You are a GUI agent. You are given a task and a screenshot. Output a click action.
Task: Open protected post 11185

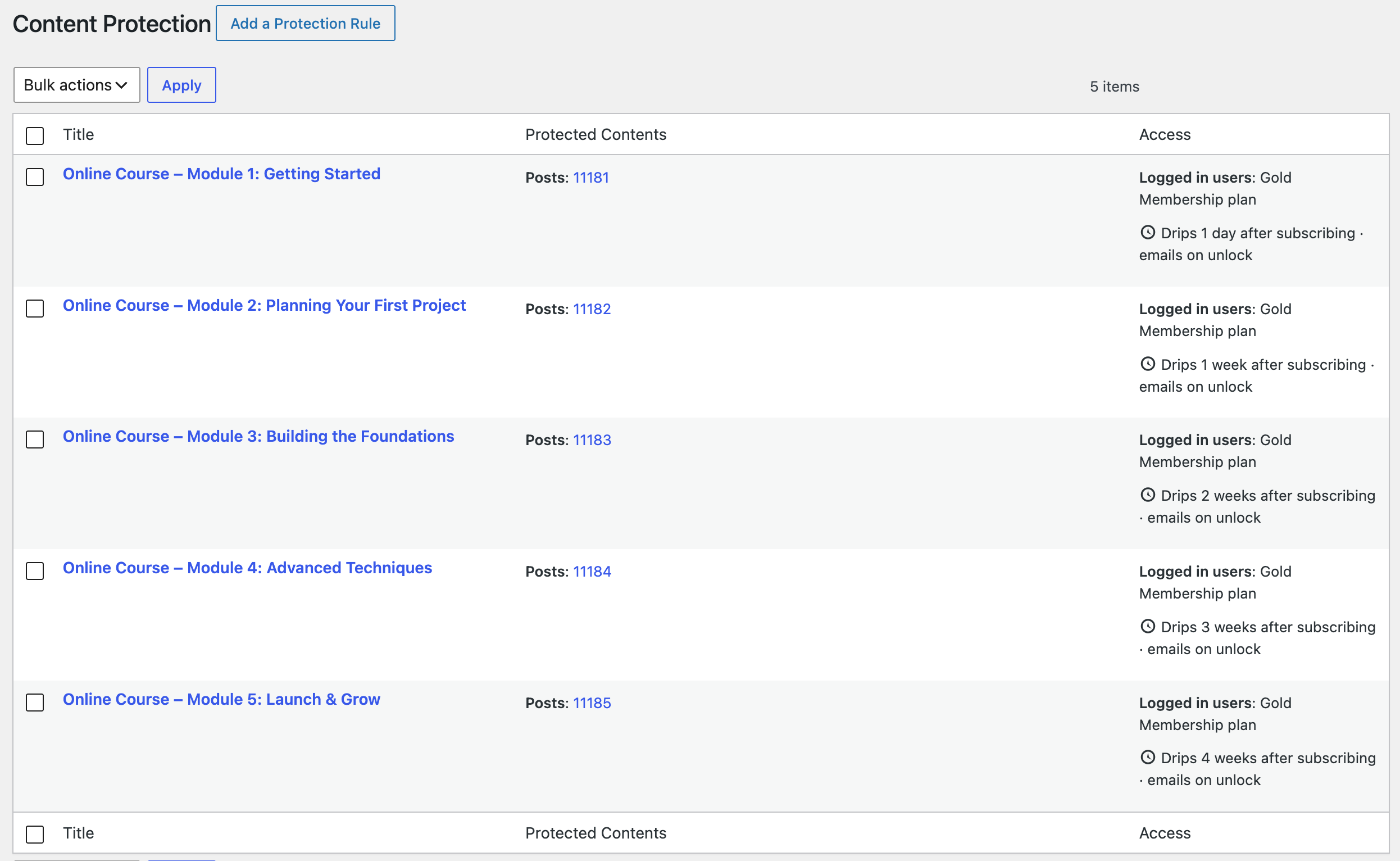[592, 703]
